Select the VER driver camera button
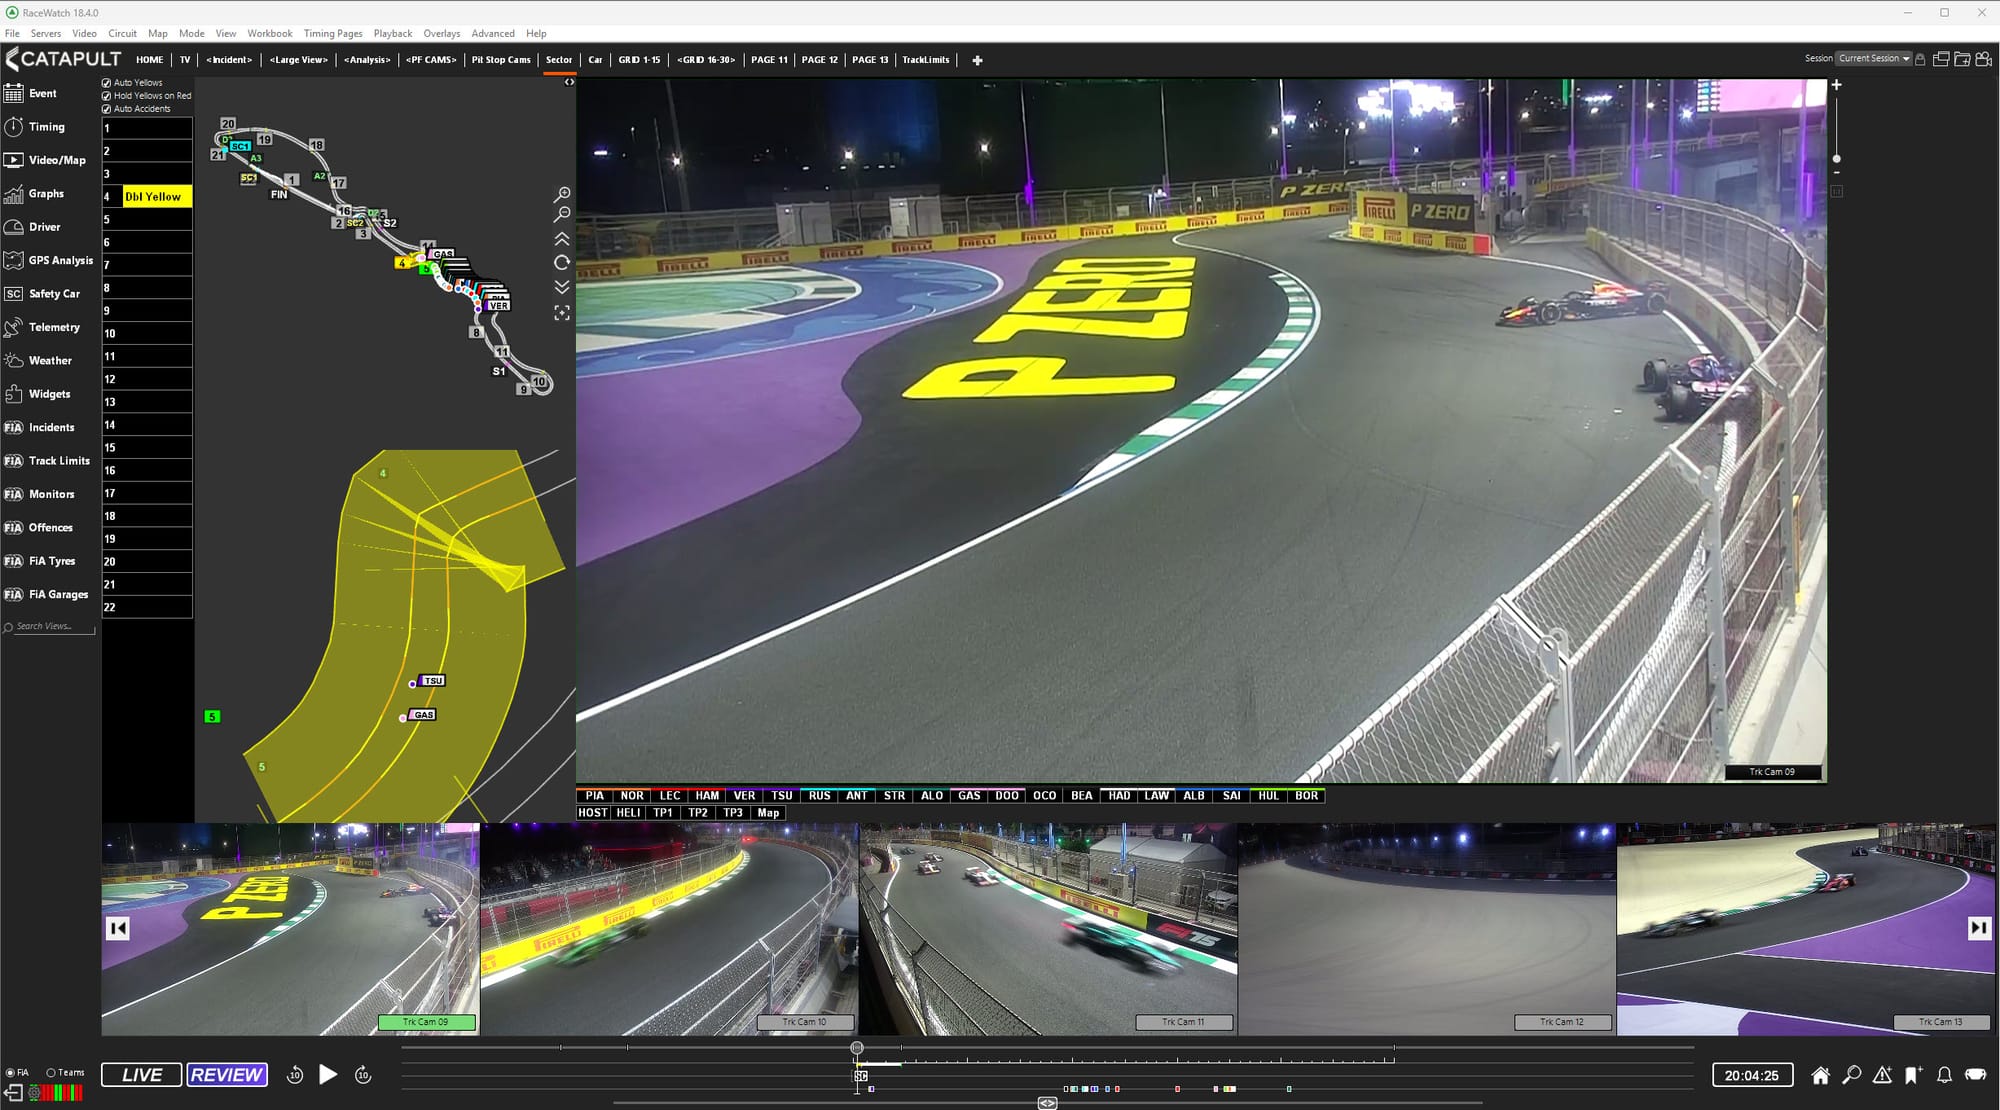2000x1110 pixels. point(744,796)
